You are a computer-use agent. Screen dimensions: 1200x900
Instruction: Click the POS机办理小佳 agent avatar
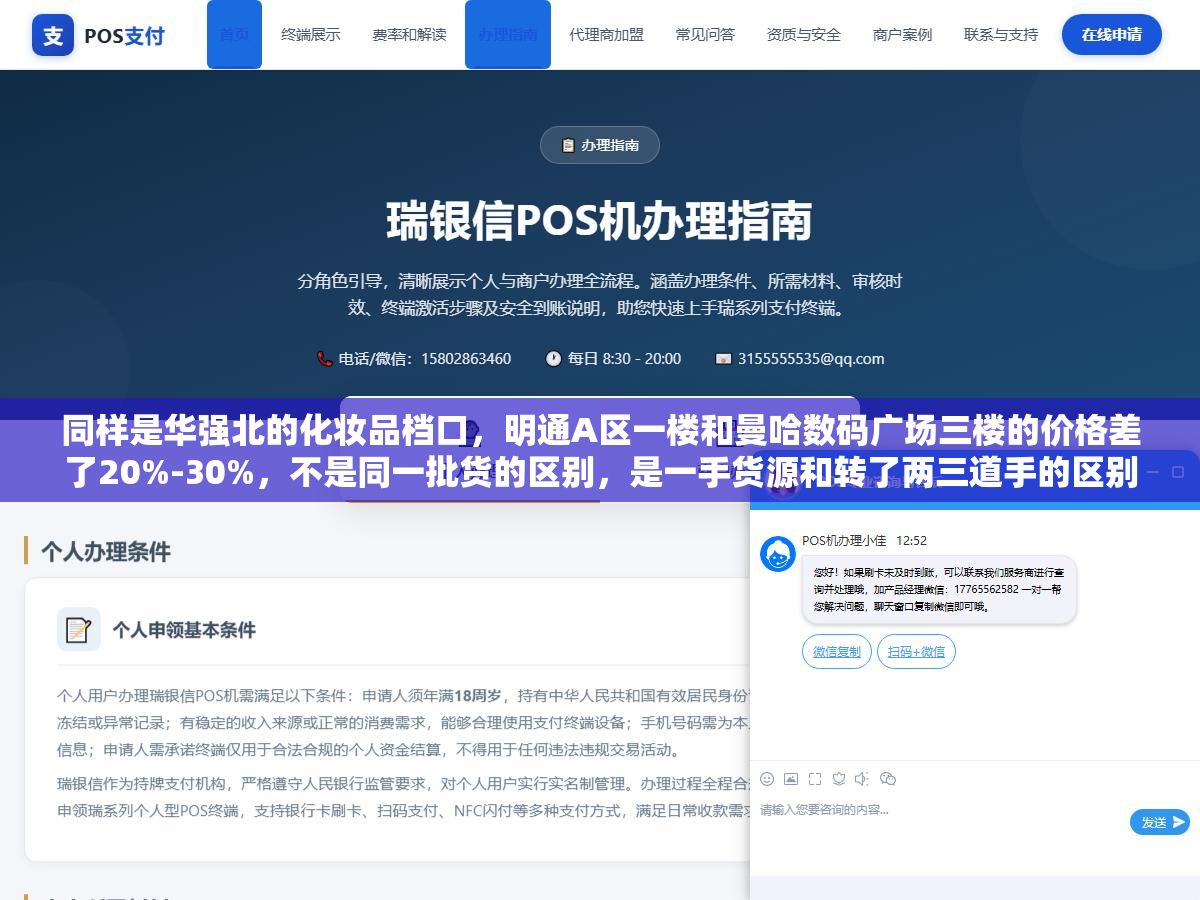778,554
